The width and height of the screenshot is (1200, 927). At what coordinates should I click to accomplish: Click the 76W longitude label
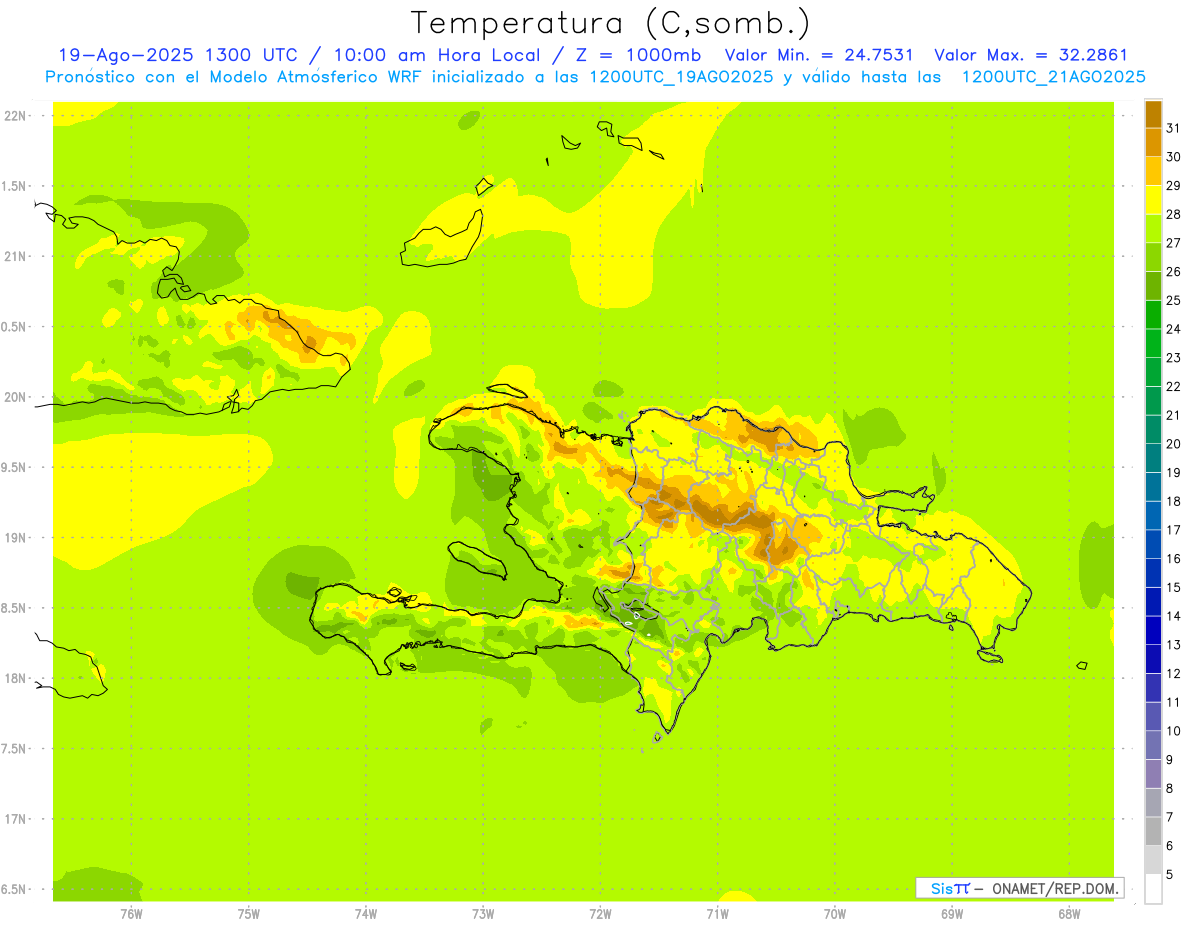(131, 914)
